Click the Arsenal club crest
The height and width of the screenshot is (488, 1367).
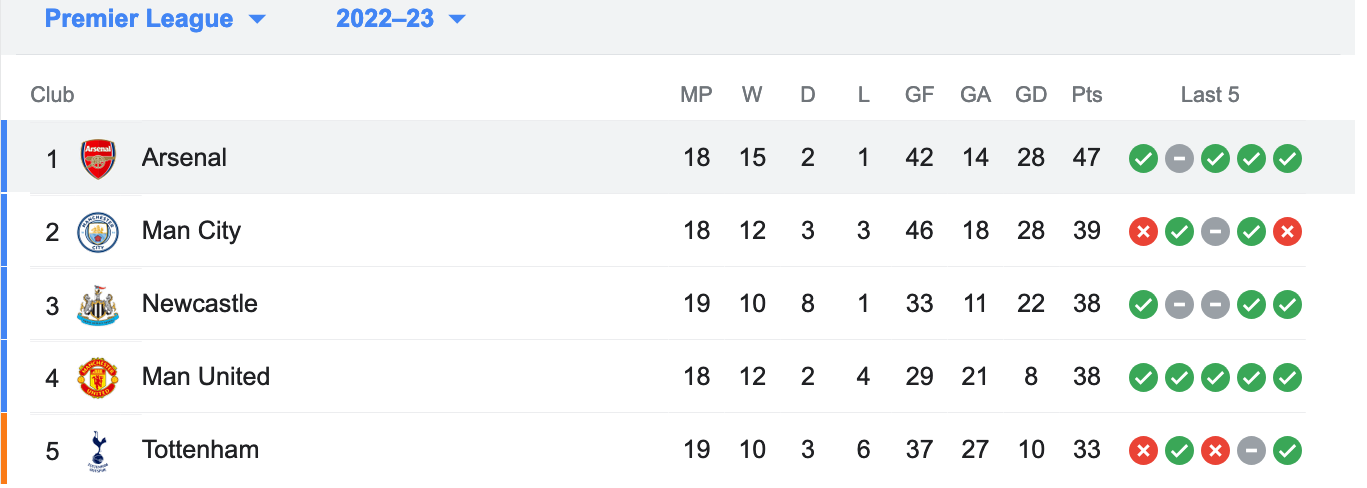[98, 158]
